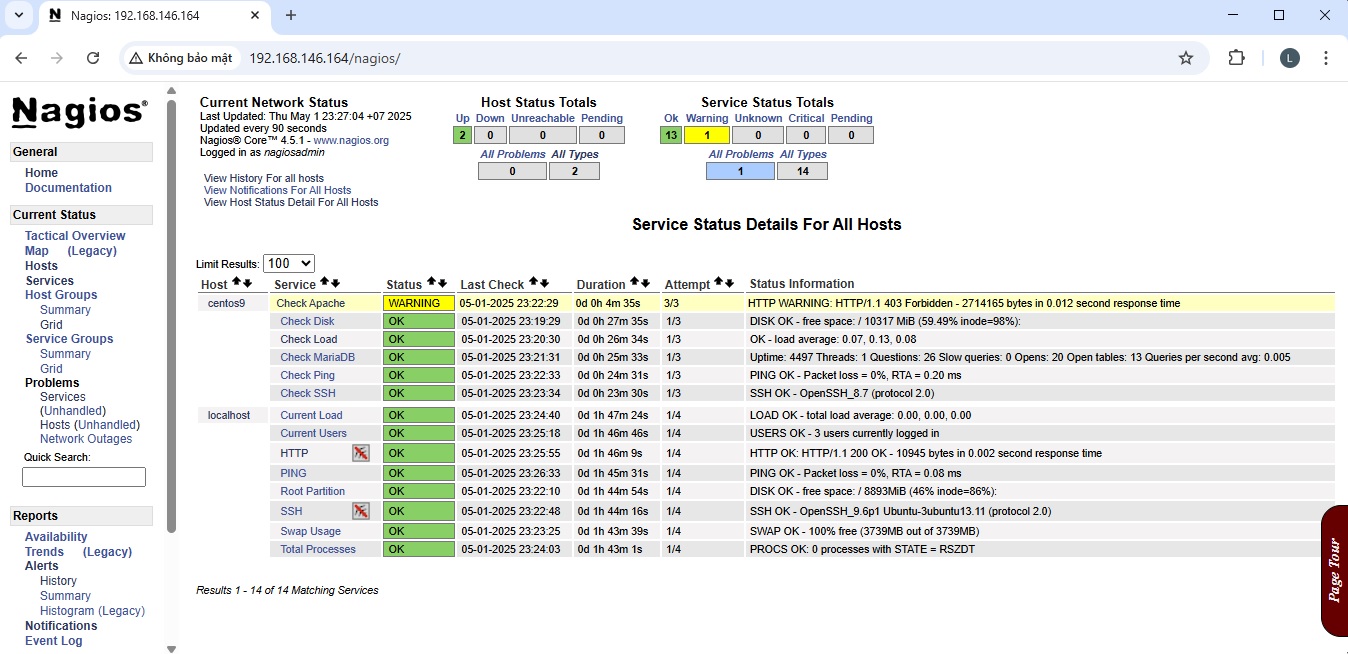Sort Last Check column ascending via up arrow

(x=533, y=284)
